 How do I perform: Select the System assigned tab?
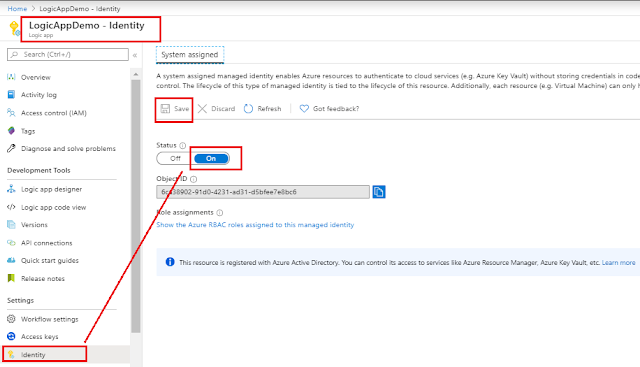pos(190,55)
